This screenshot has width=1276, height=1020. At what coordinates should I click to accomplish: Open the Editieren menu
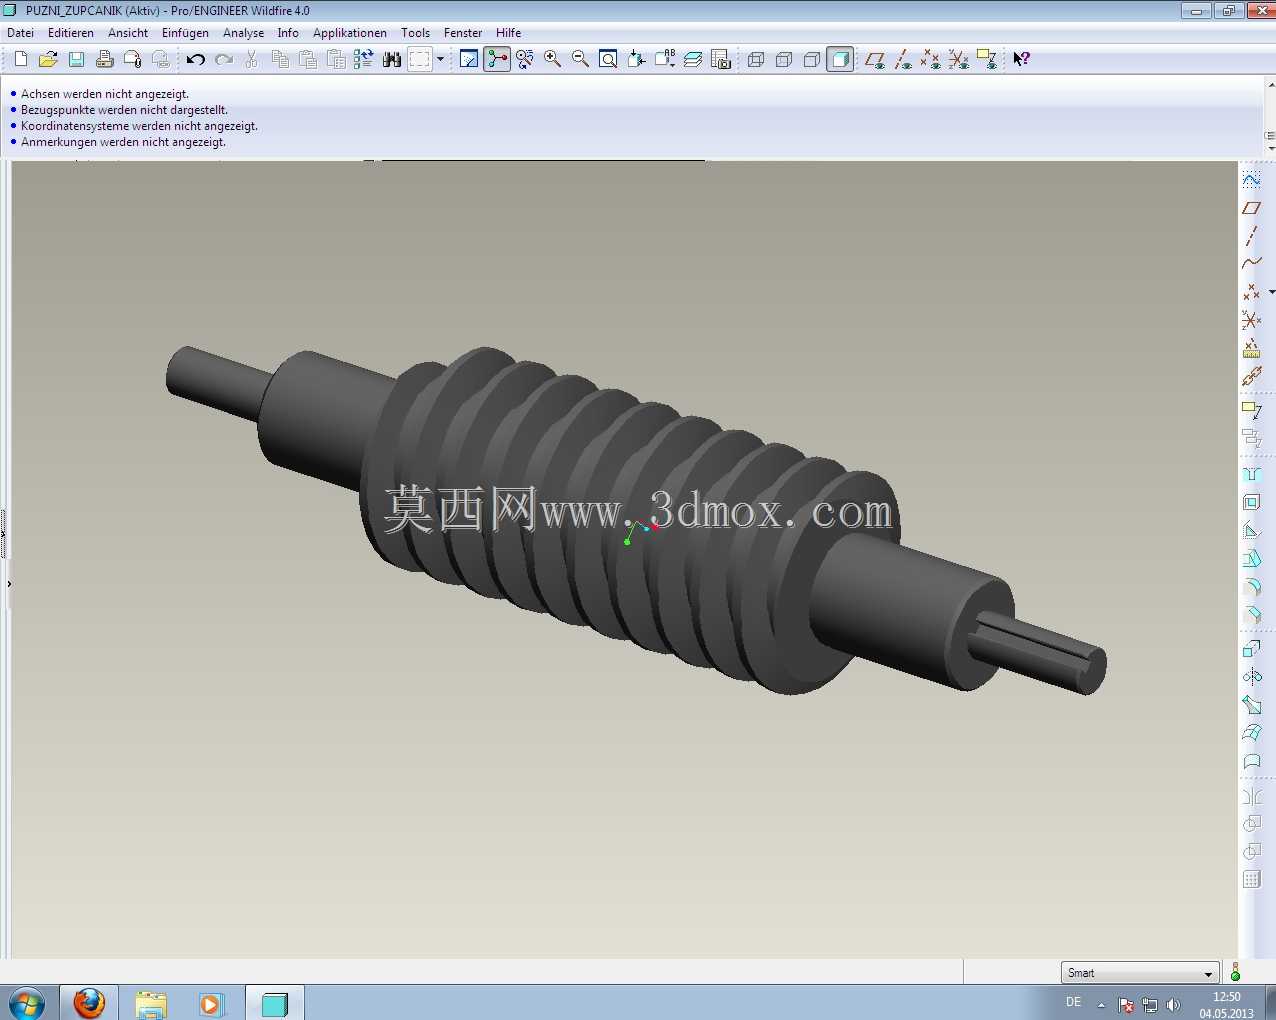tap(71, 33)
